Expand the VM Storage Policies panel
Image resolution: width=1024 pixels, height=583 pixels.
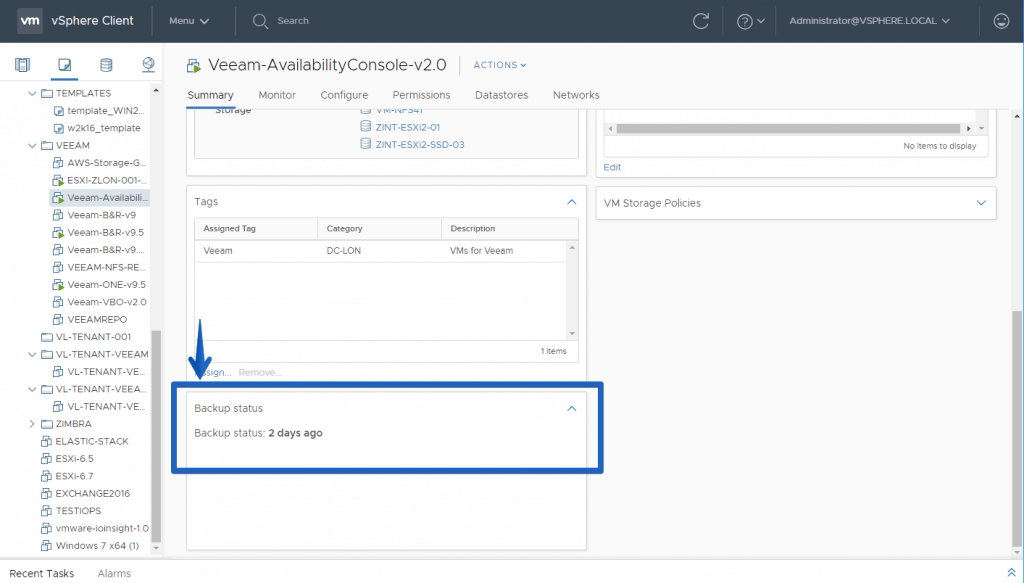click(981, 203)
